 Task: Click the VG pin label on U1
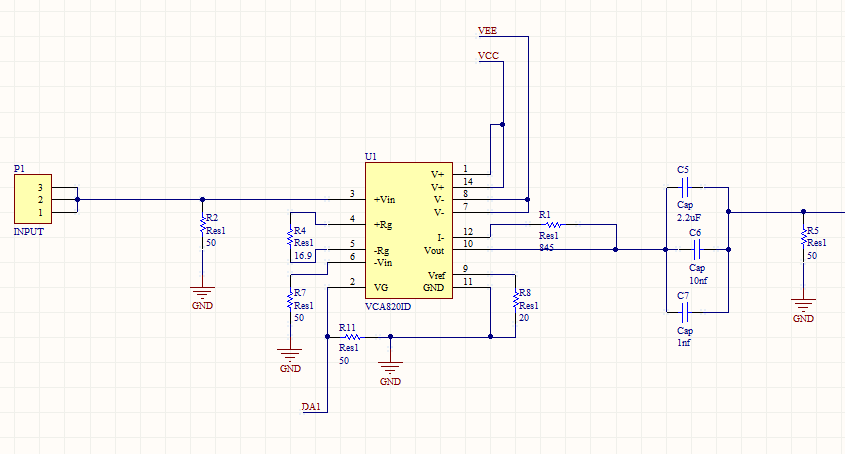[380, 287]
